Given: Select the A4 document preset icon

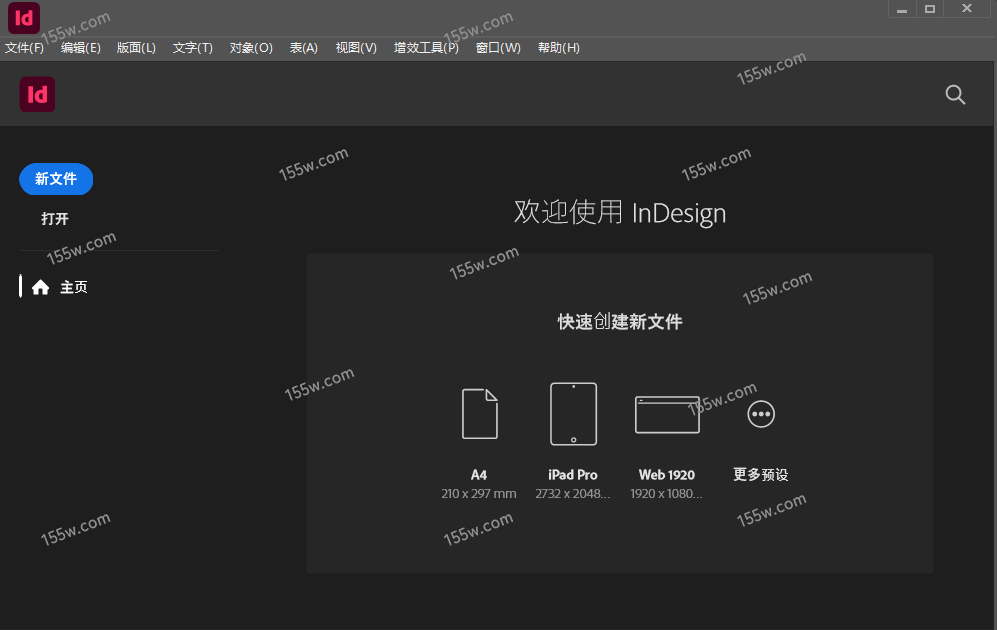Looking at the screenshot, I should coord(479,413).
